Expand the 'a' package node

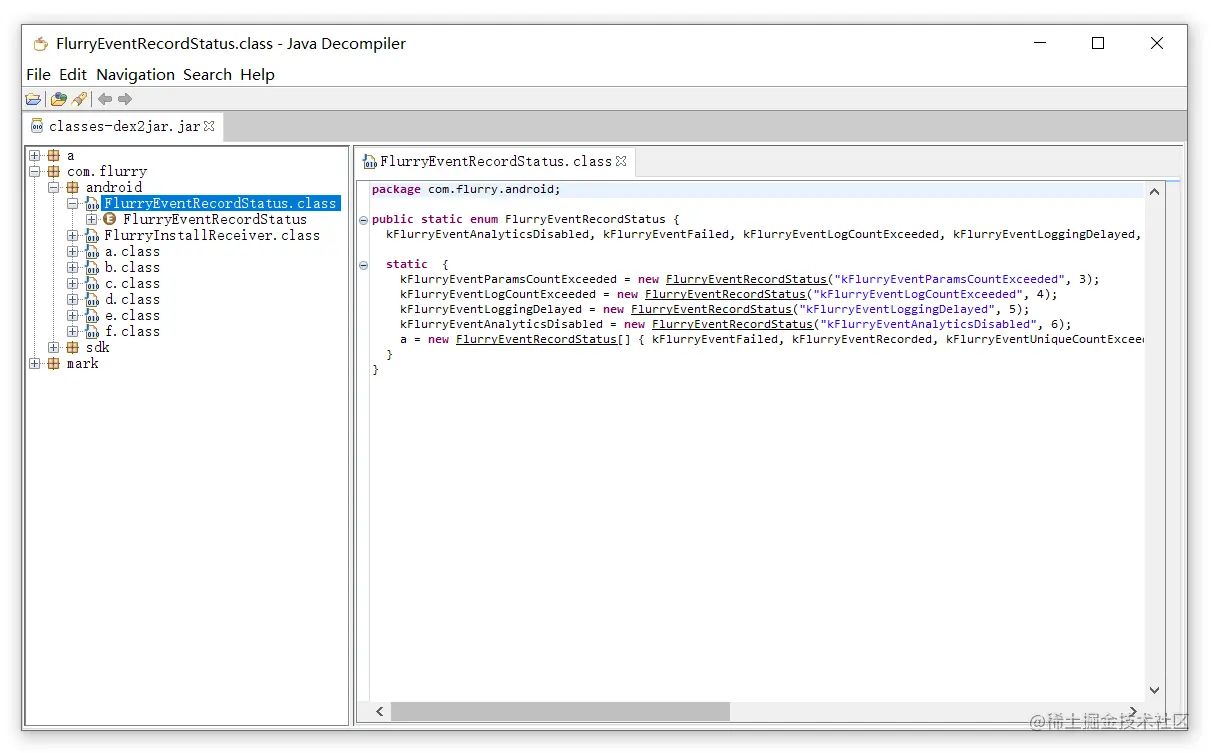click(35, 156)
